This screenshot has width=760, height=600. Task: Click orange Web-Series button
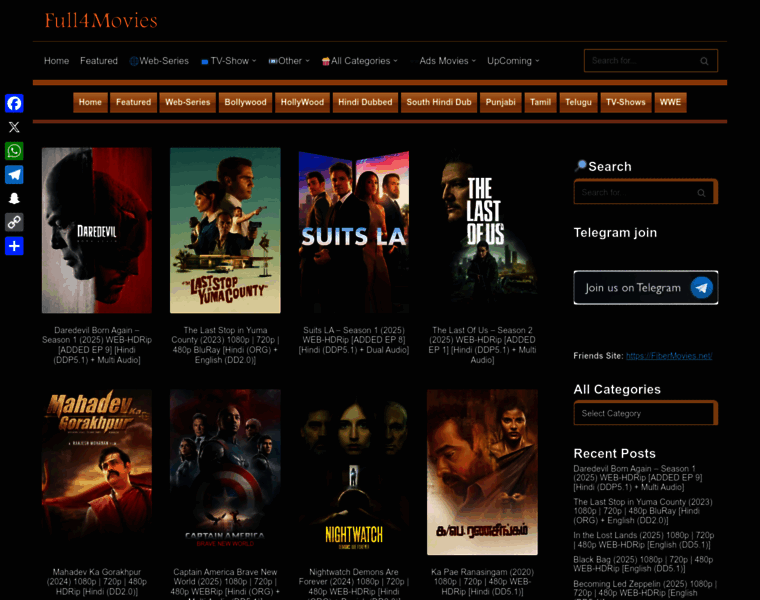pyautogui.click(x=188, y=102)
